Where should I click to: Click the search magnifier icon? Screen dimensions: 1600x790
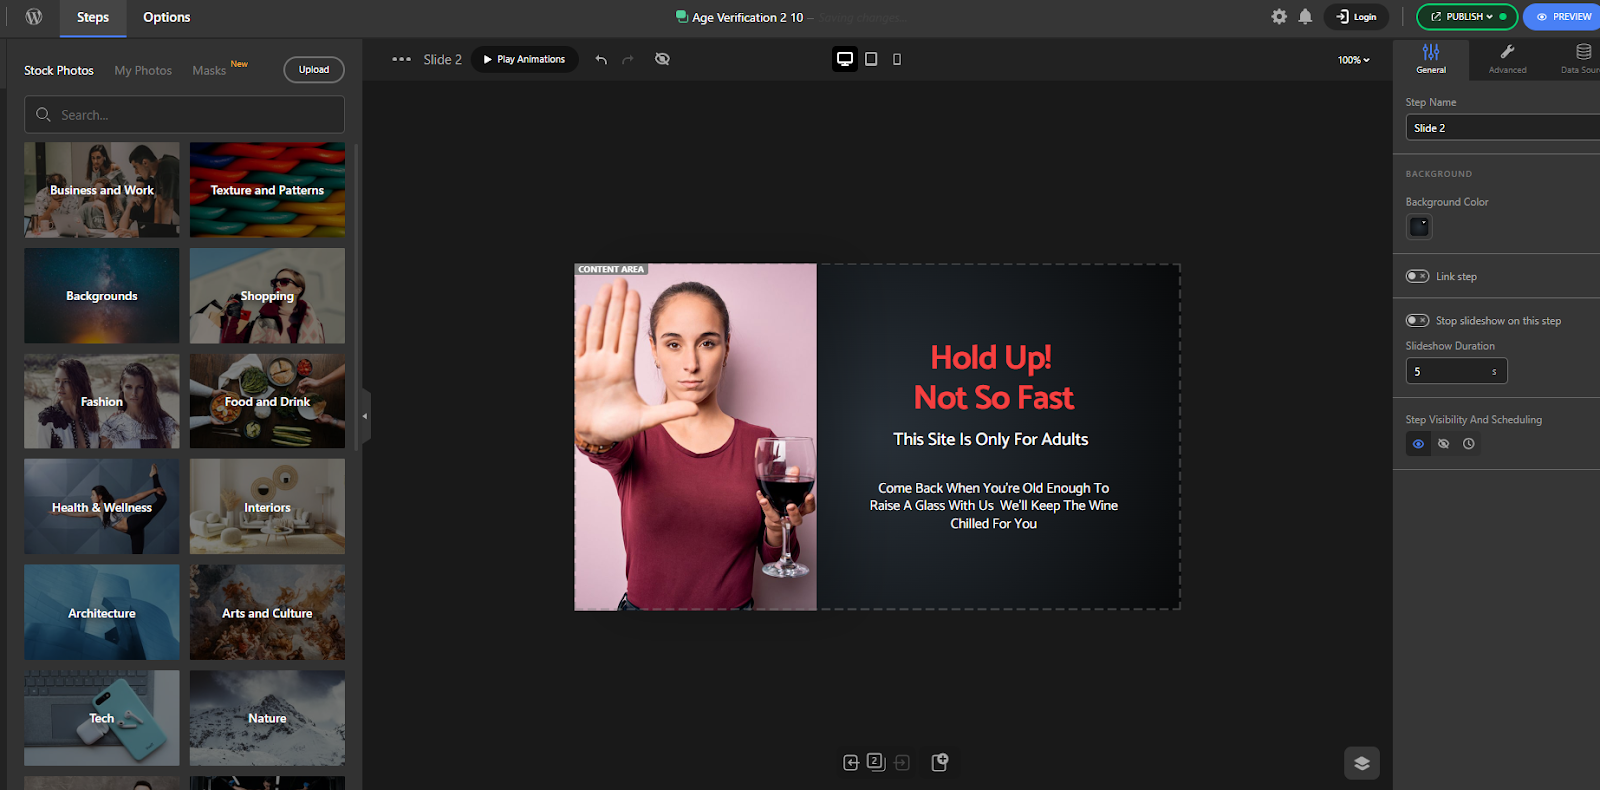43,115
